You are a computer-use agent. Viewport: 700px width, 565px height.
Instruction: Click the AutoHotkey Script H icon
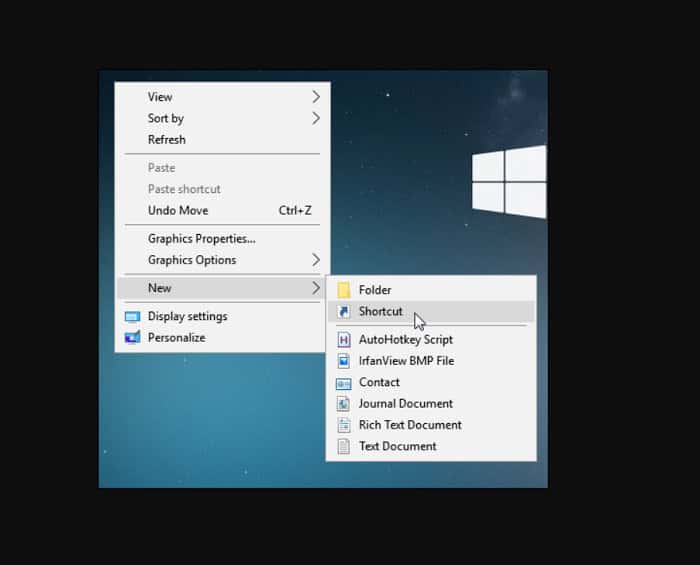pyautogui.click(x=344, y=340)
